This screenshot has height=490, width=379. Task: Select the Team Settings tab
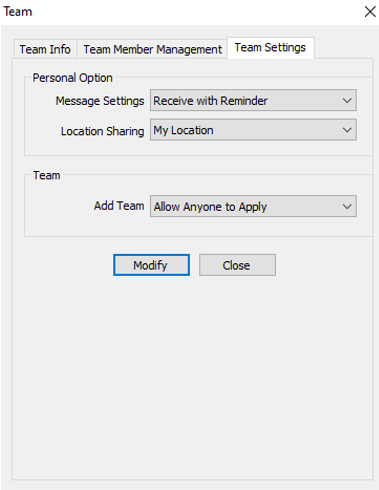(270, 48)
